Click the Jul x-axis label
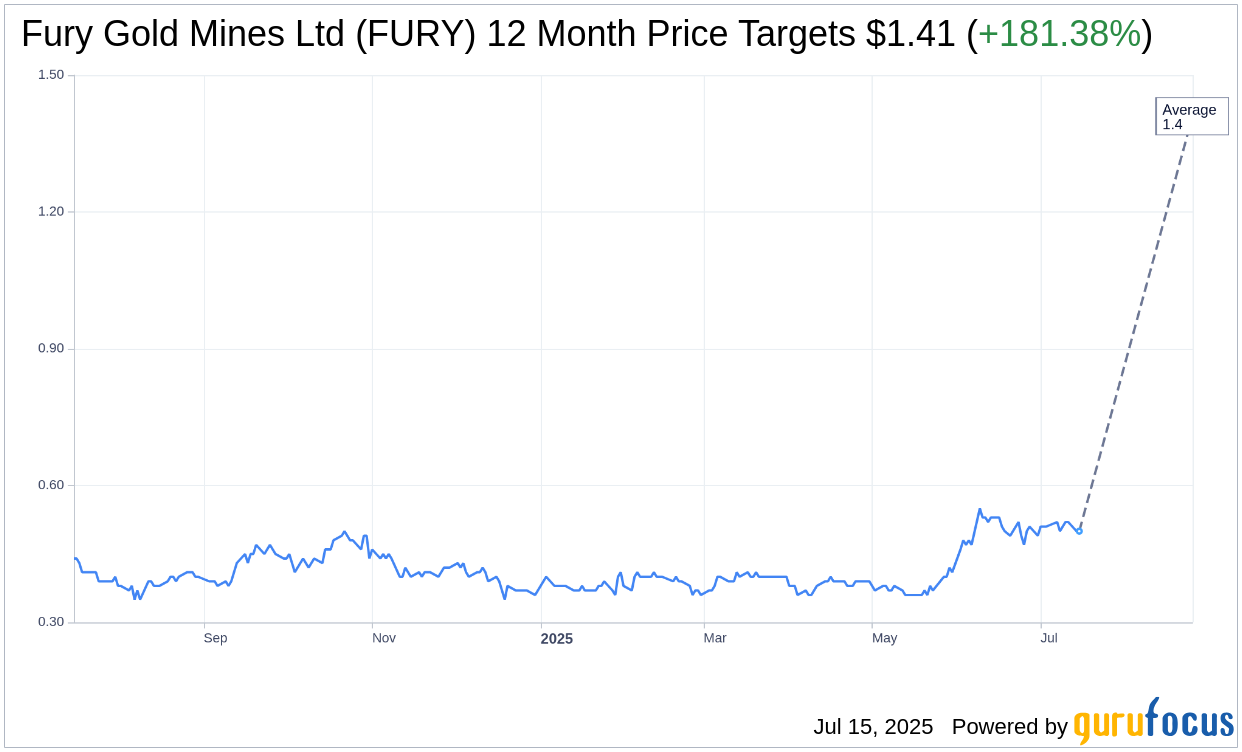1242x752 pixels. (1049, 638)
